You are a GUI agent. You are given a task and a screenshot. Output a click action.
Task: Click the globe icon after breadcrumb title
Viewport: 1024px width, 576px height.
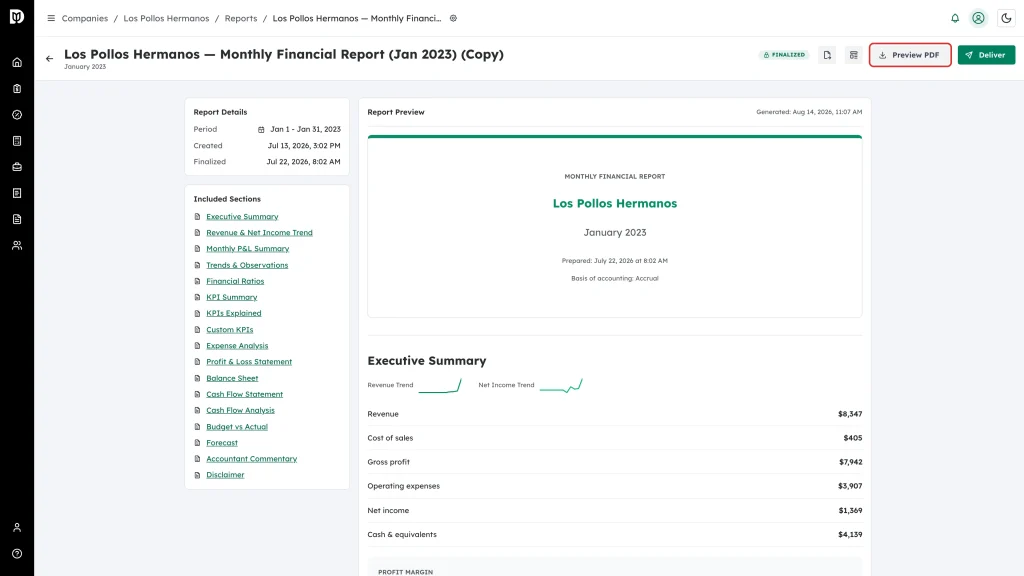(453, 18)
